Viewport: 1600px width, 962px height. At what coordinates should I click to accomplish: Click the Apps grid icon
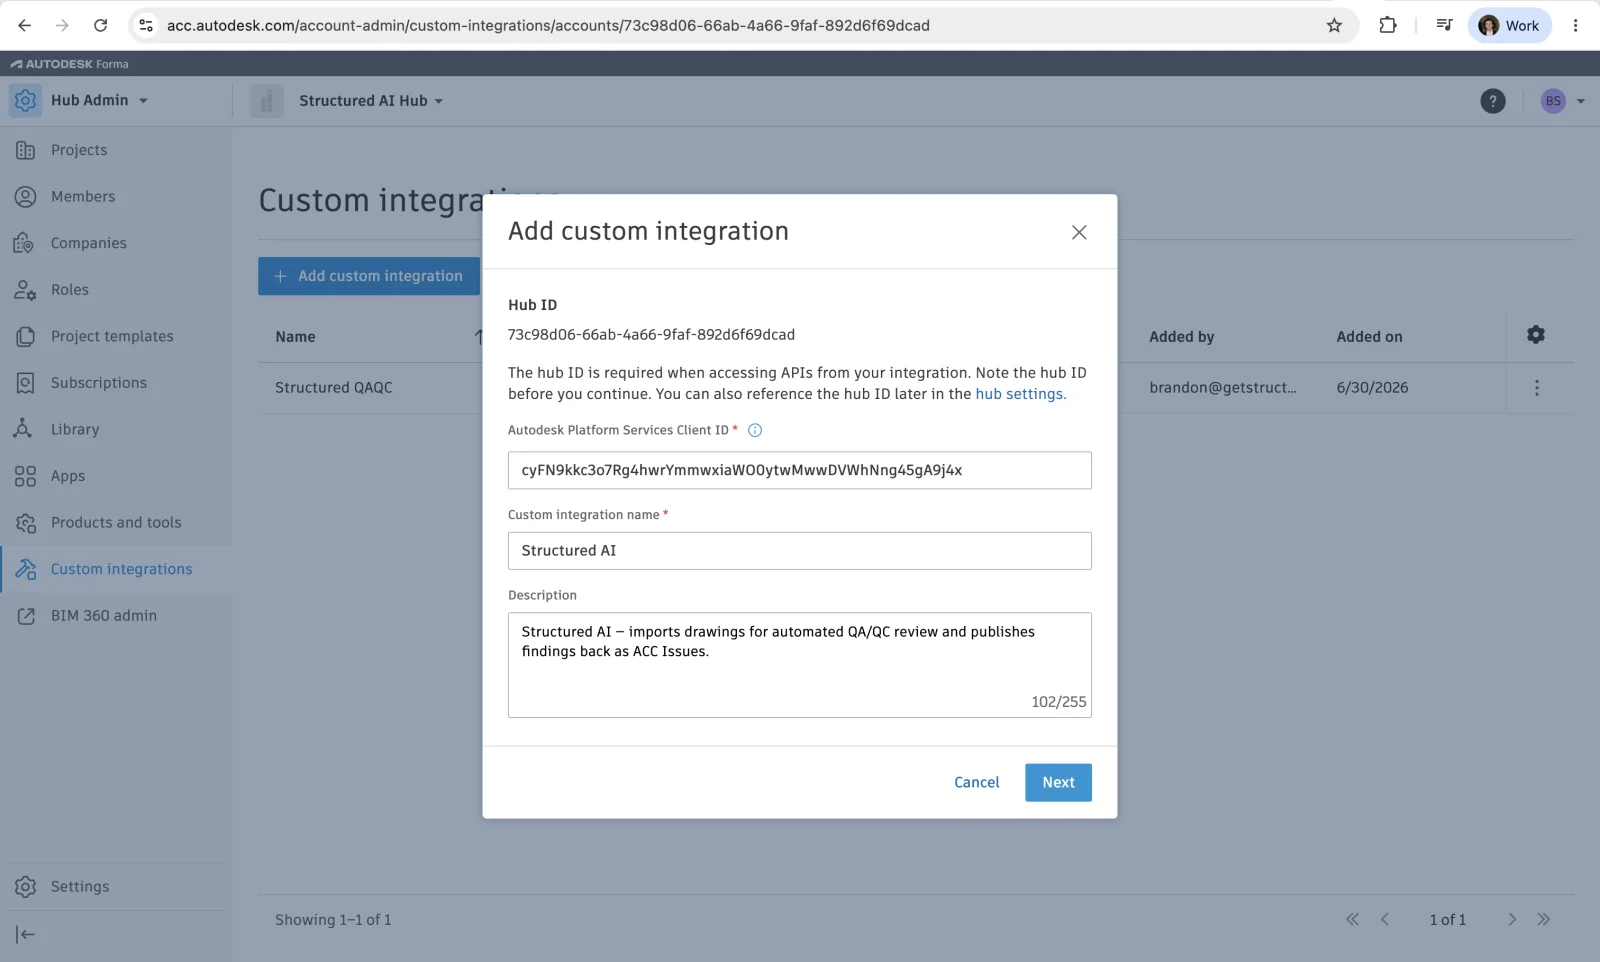25,476
